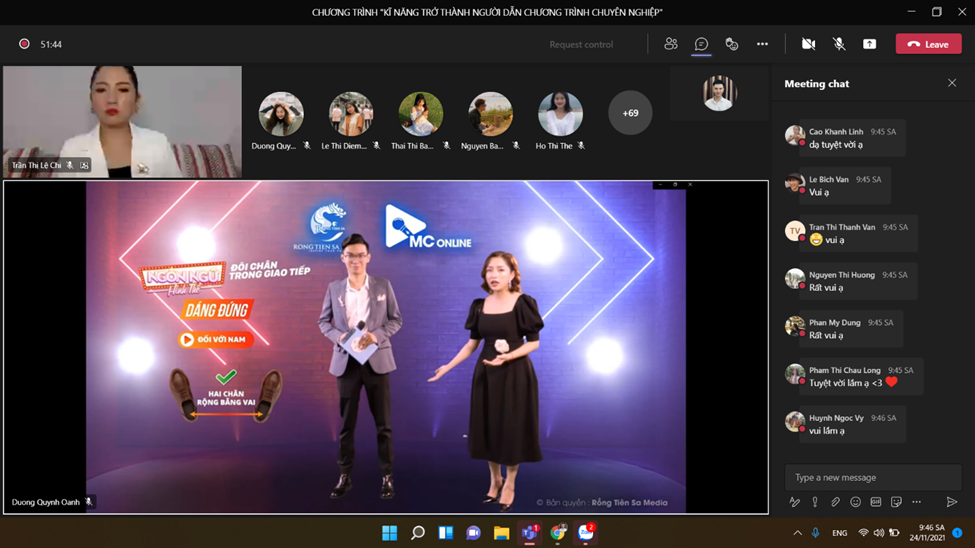Select Duong Quy... participant avatar
This screenshot has width=975, height=548.
tap(281, 114)
